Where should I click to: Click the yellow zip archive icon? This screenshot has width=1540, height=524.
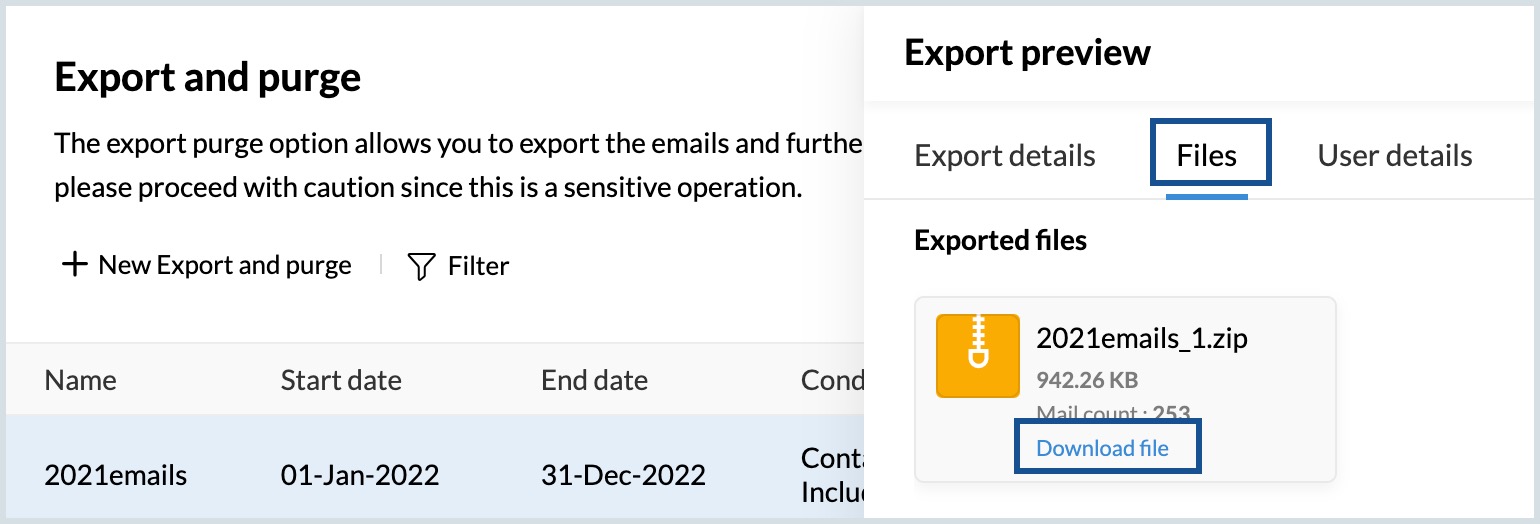(x=977, y=356)
